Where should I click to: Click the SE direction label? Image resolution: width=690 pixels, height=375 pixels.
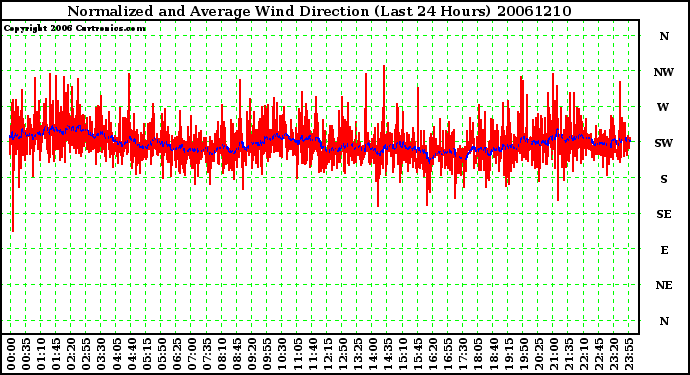(664, 214)
